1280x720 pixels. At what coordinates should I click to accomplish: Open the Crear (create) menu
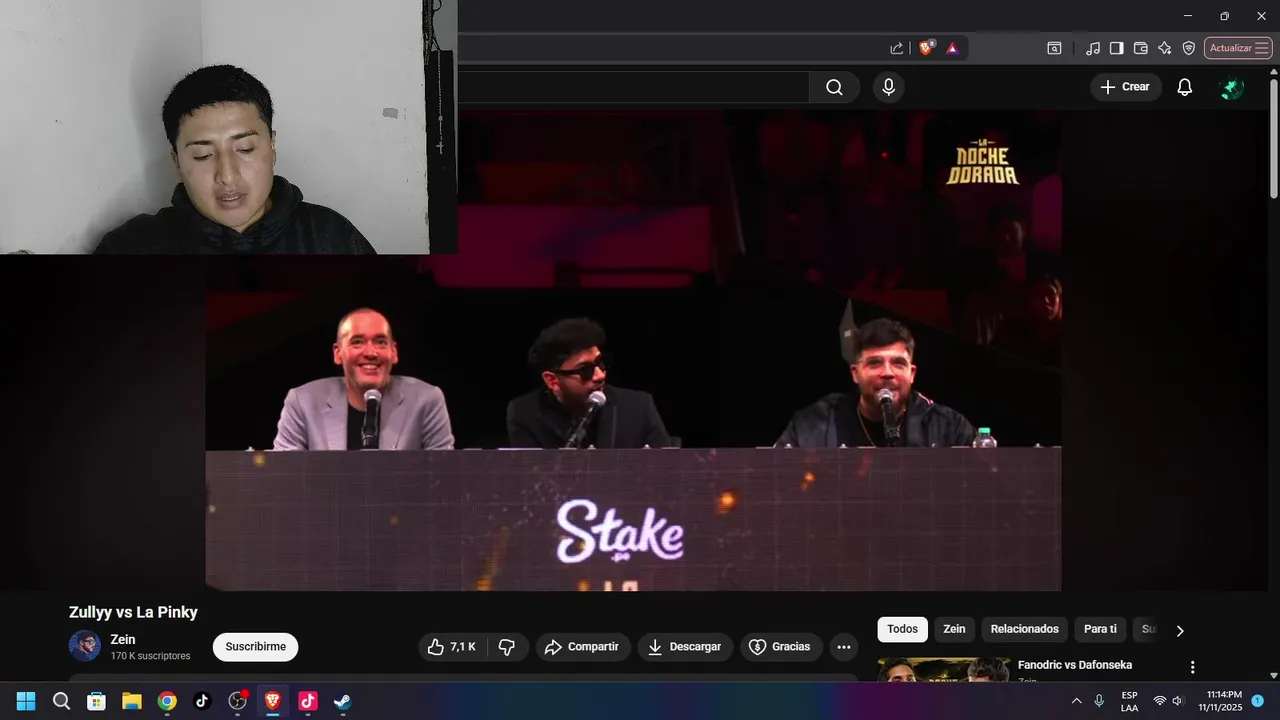1126,87
